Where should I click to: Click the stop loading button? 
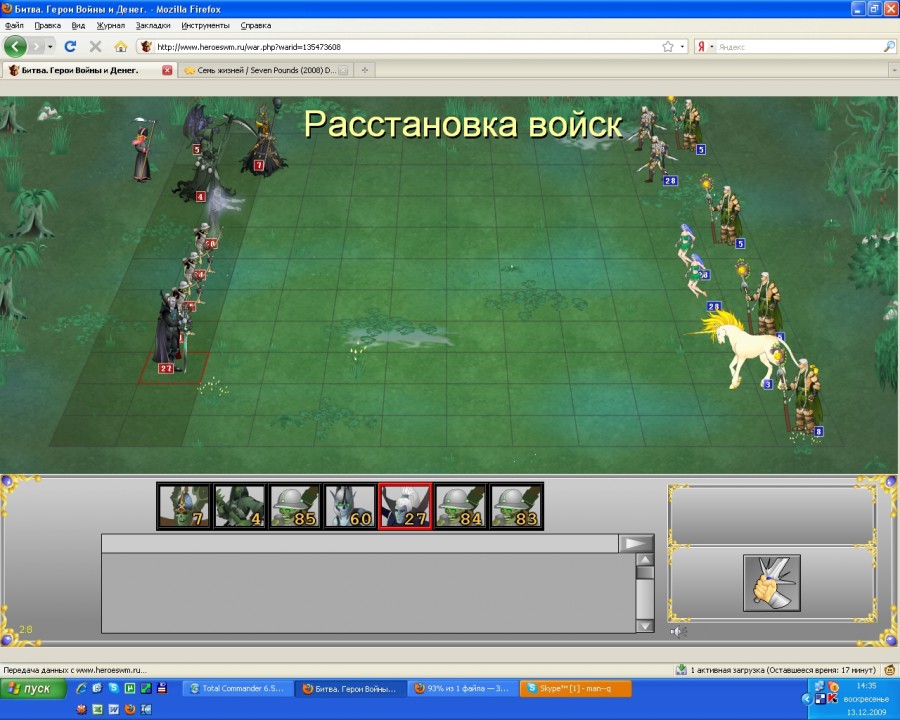[95, 47]
